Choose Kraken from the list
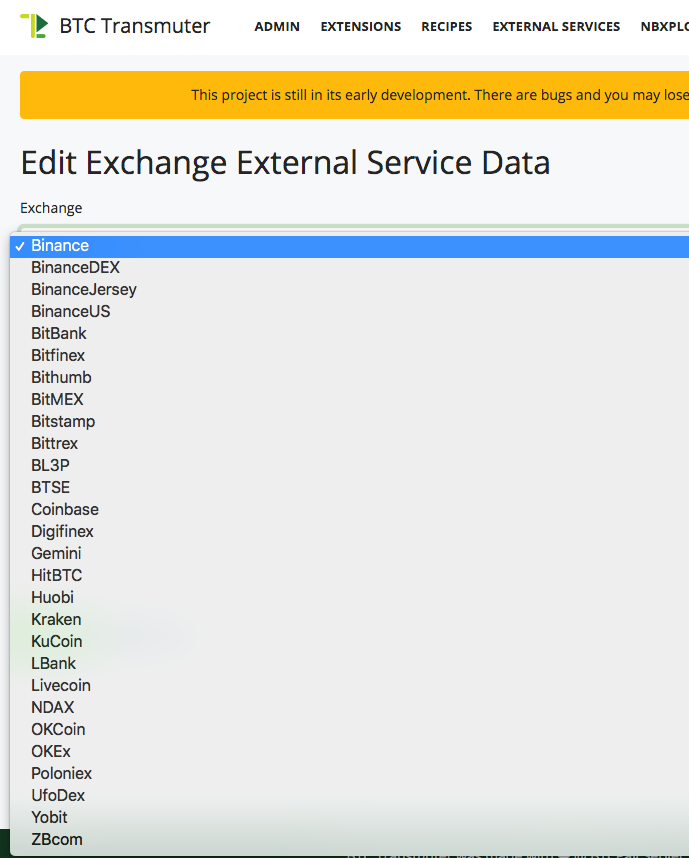This screenshot has height=858, width=689. pyautogui.click(x=349, y=619)
